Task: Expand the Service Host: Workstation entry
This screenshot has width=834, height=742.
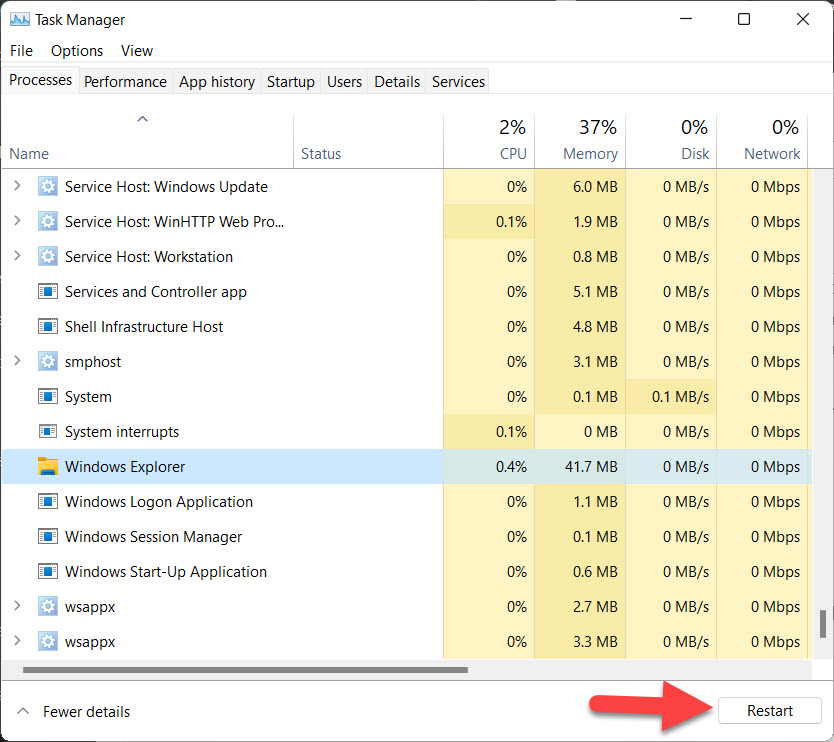Action: [x=17, y=257]
